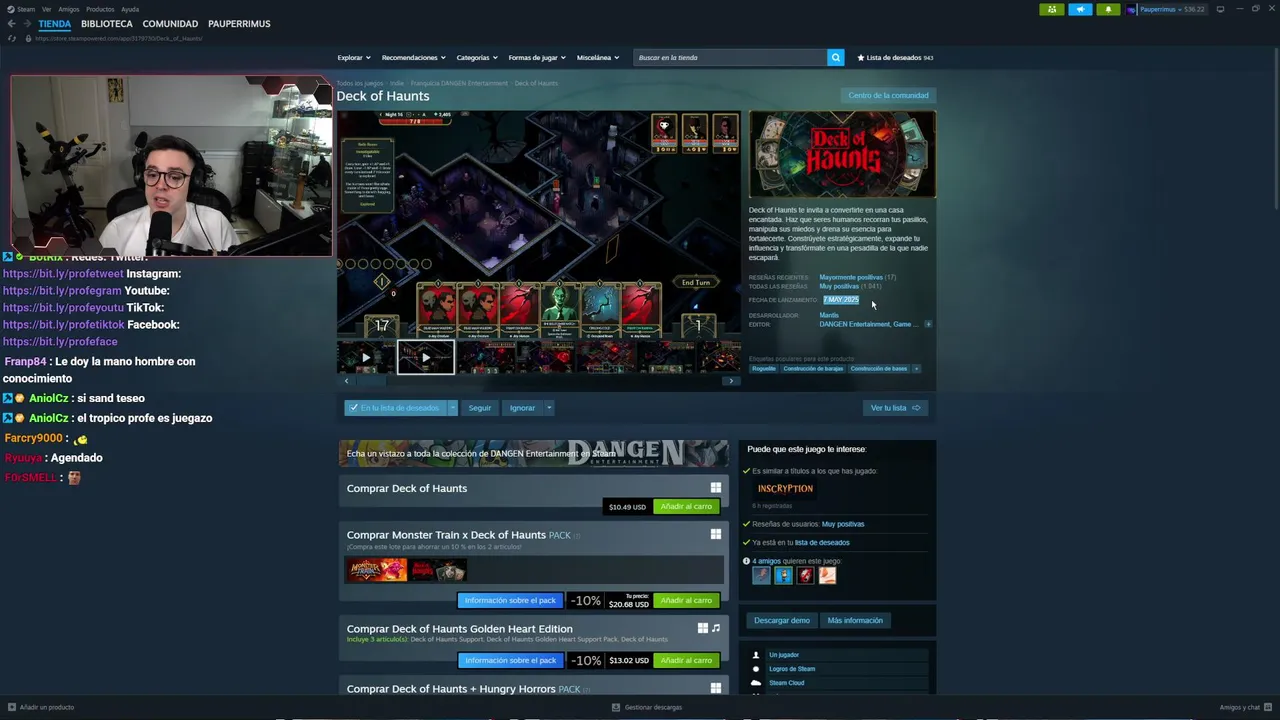Click Descargar demo button
Screen dimensions: 1280x720
782,621
